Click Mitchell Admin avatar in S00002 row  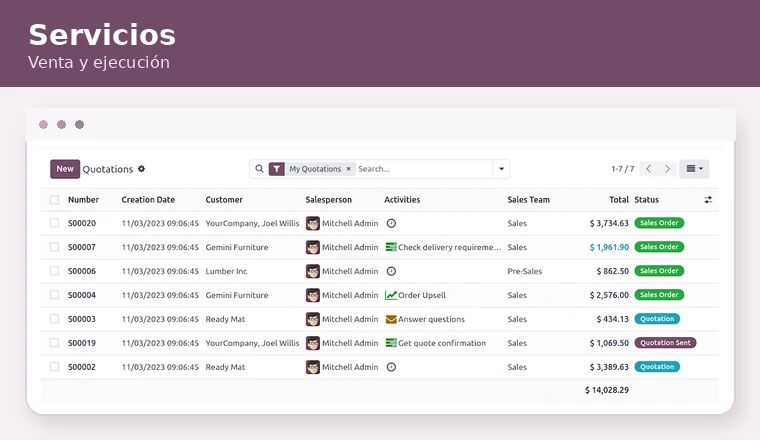click(313, 367)
